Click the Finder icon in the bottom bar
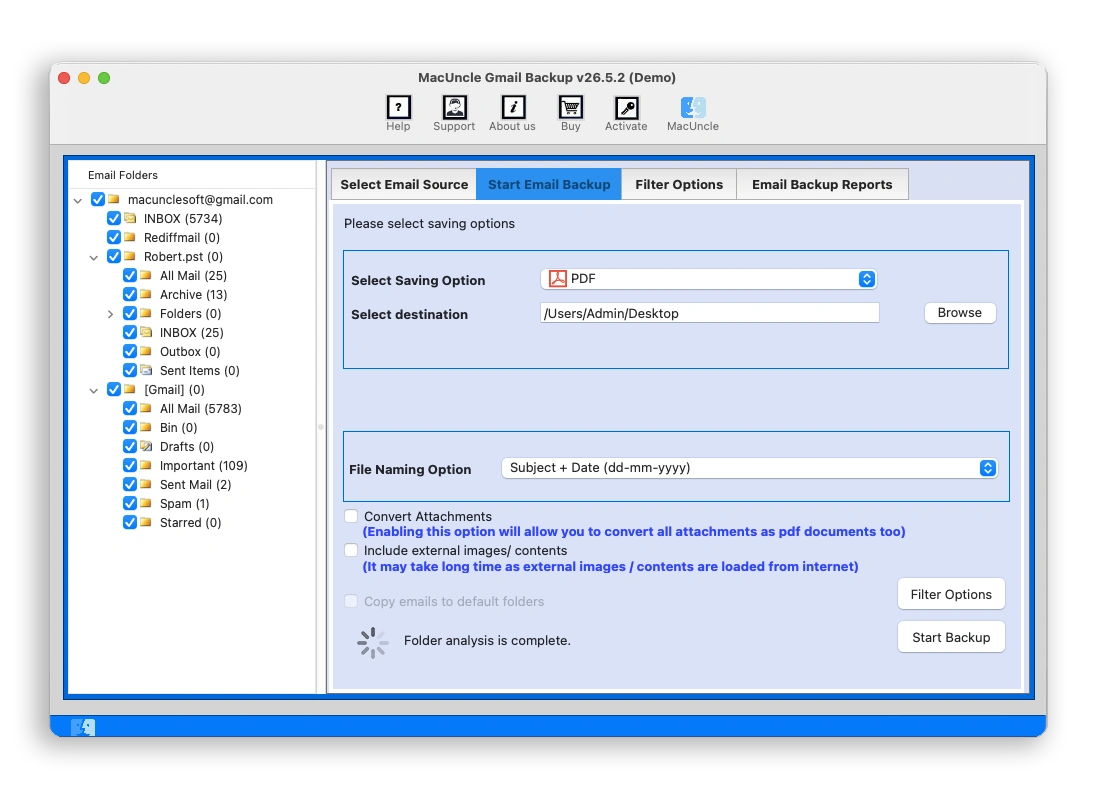This screenshot has height=799, width=1096. point(83,727)
